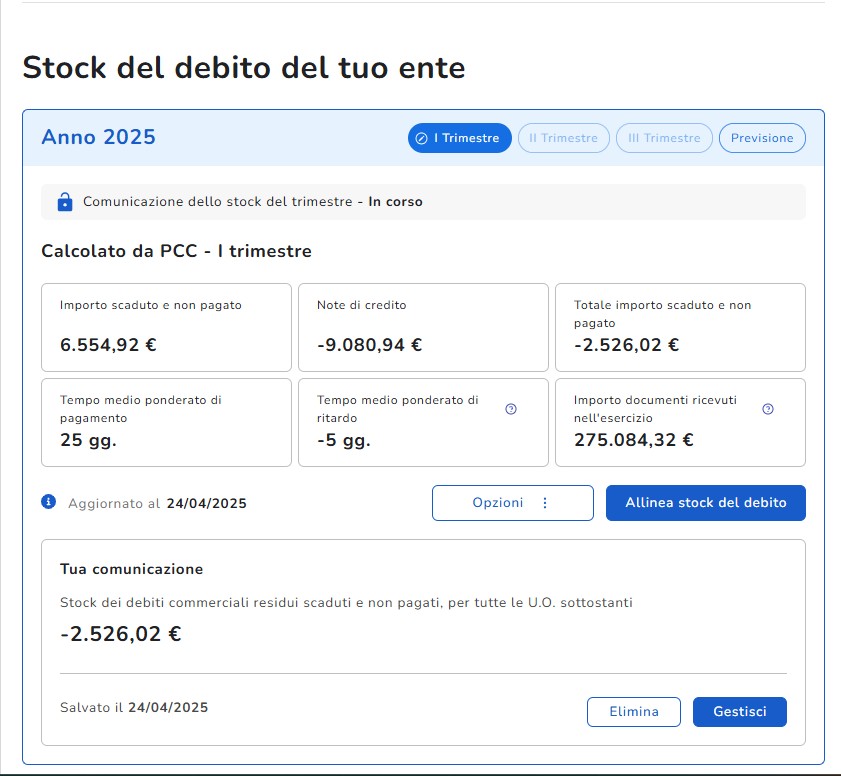
Task: Select the Note di credito card
Action: (423, 328)
